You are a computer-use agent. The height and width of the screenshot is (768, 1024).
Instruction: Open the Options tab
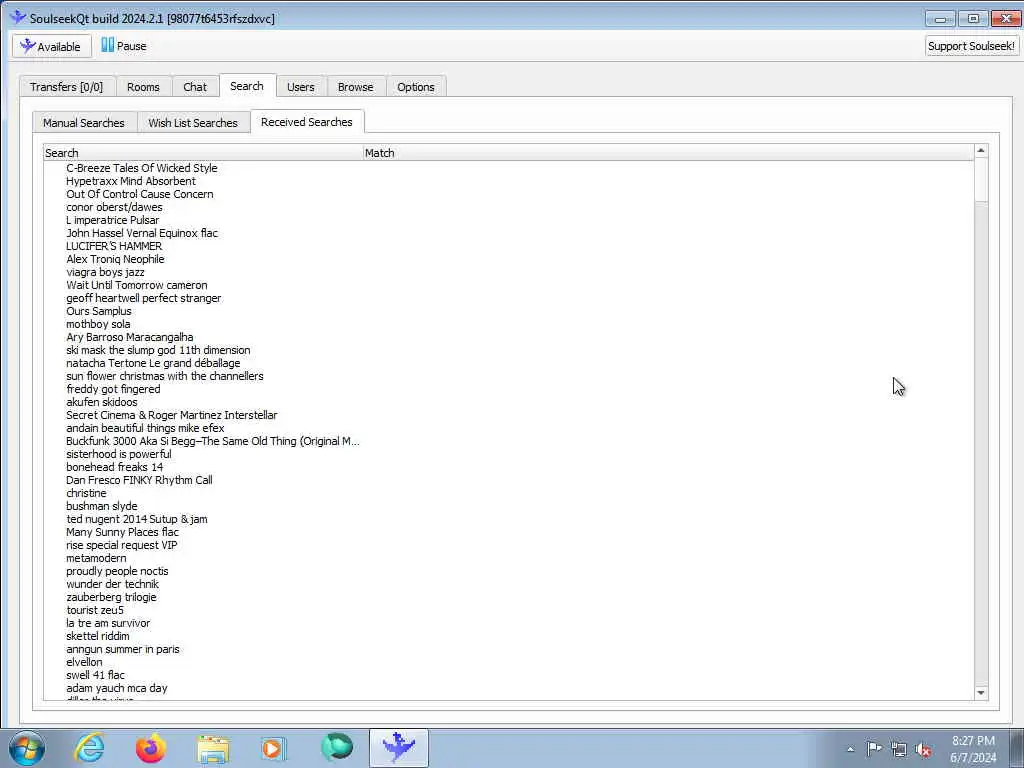[x=415, y=87]
